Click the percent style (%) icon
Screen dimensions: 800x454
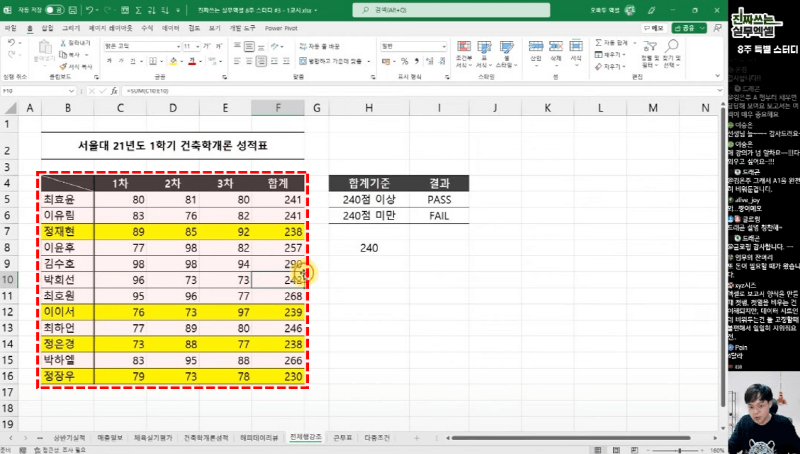pos(404,61)
